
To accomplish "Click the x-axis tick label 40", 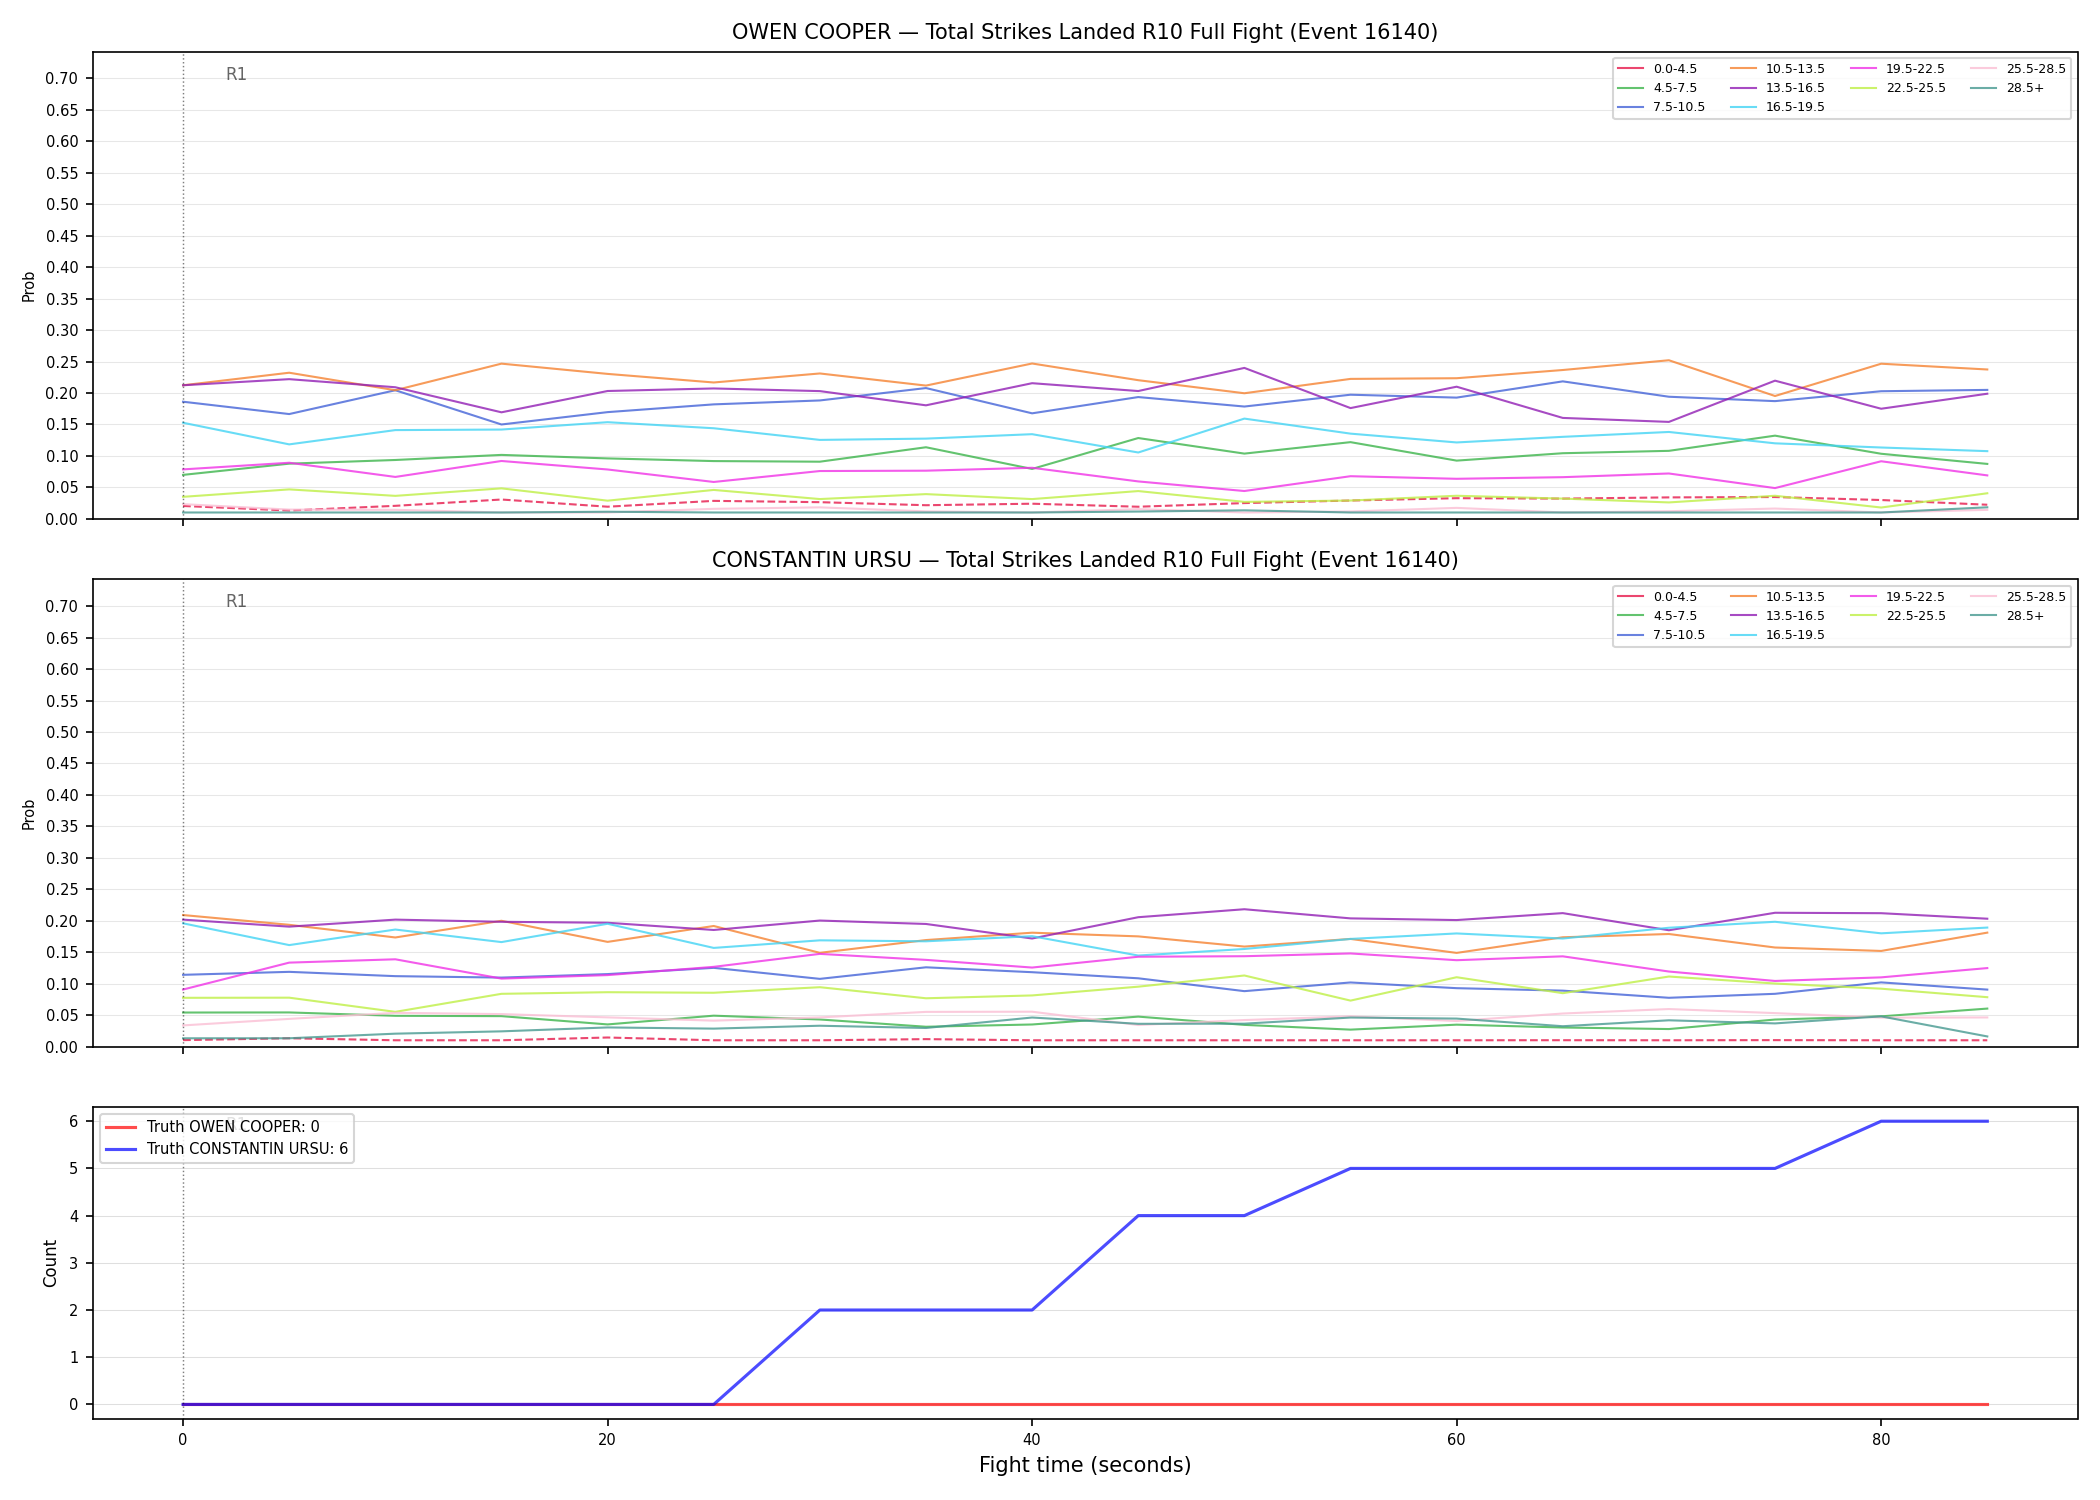I will [x=1031, y=1440].
